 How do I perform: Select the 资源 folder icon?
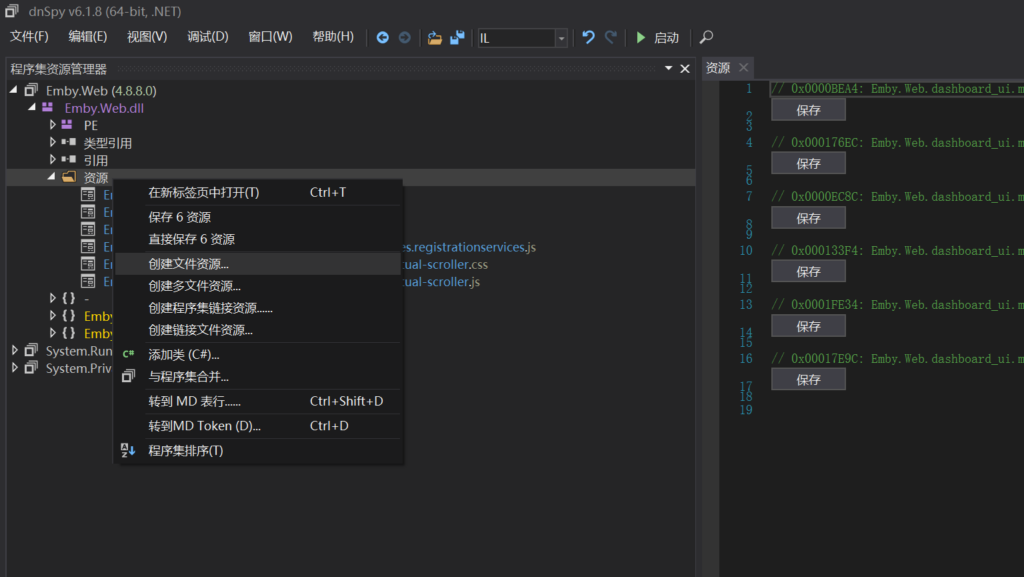[69, 177]
